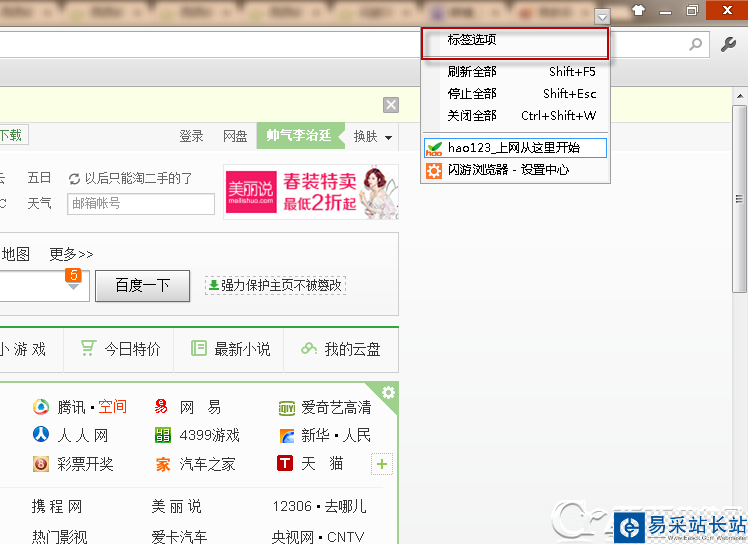Viewport: 748px width, 544px height.
Task: Click the 网易 red logo icon
Action: click(161, 407)
